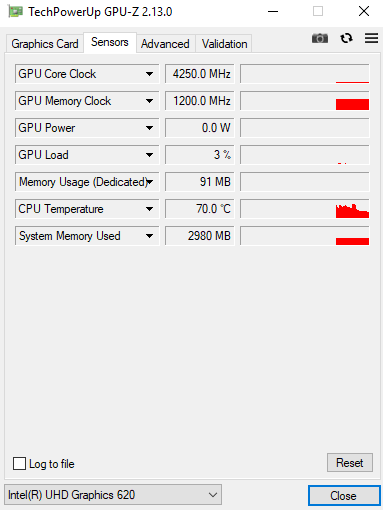Select the Intel(R) UHD Graphics 620 selector
This screenshot has width=383, height=510.
pyautogui.click(x=113, y=495)
